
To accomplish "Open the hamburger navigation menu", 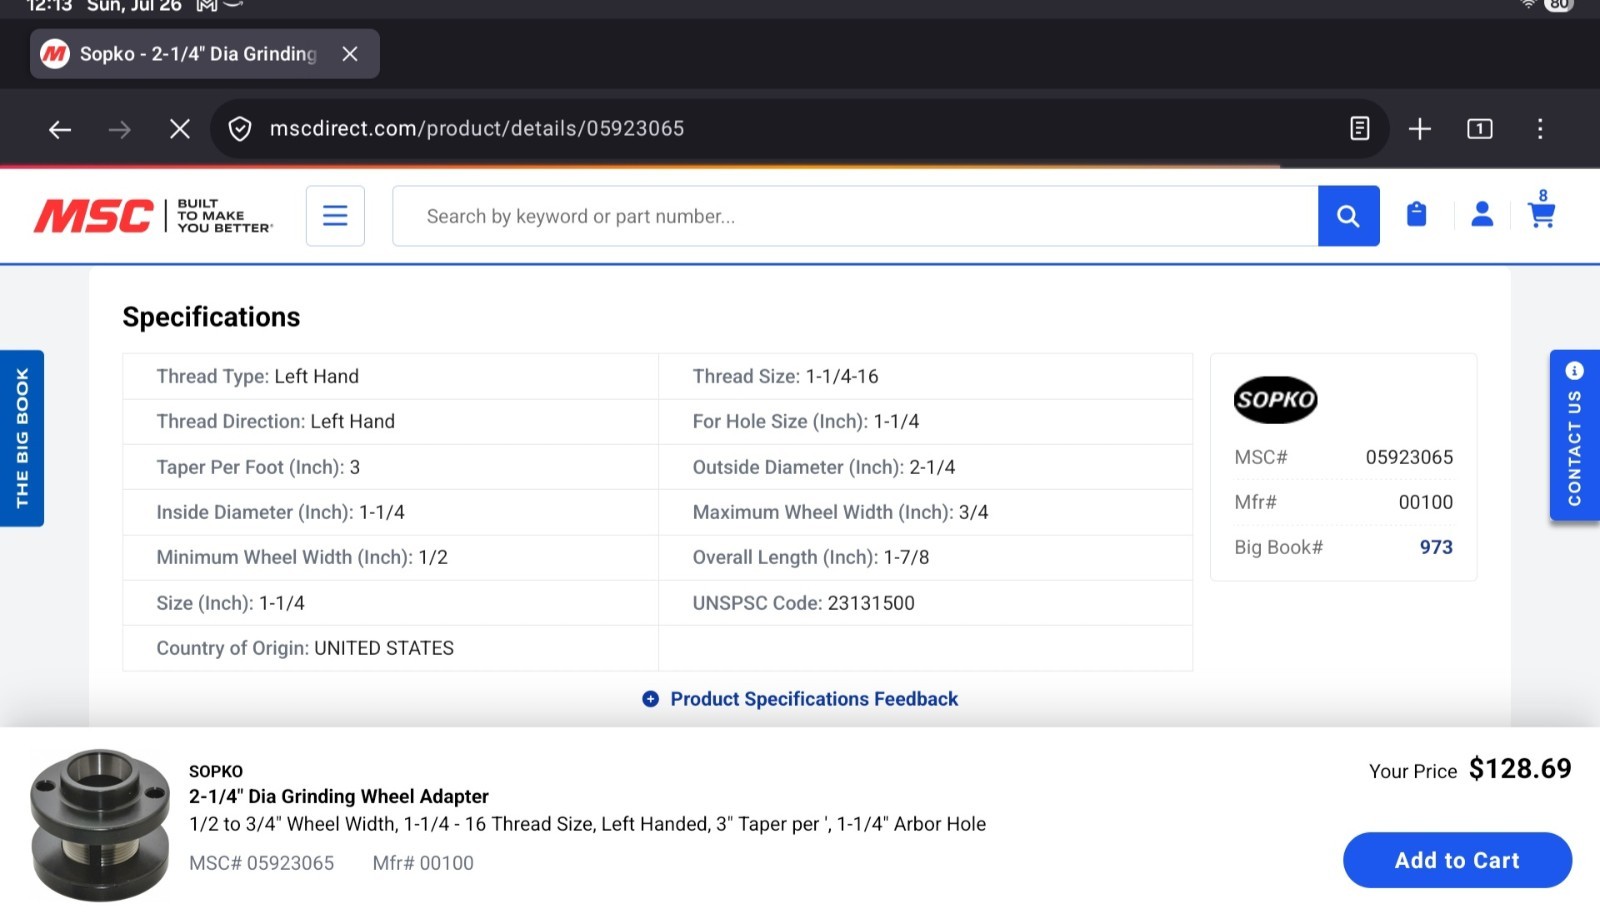I will [335, 216].
